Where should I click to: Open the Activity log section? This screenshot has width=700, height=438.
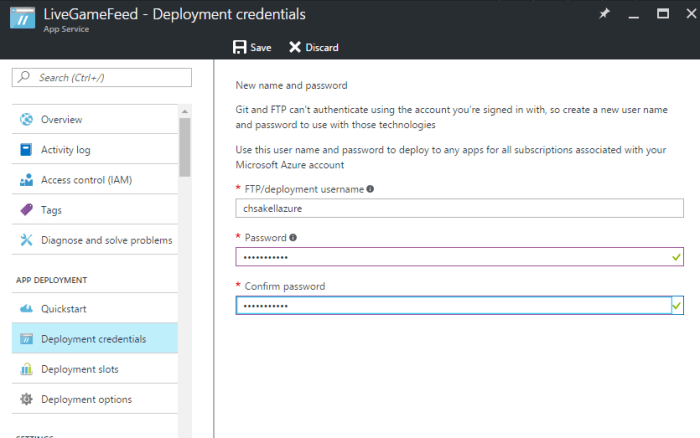(x=95, y=150)
